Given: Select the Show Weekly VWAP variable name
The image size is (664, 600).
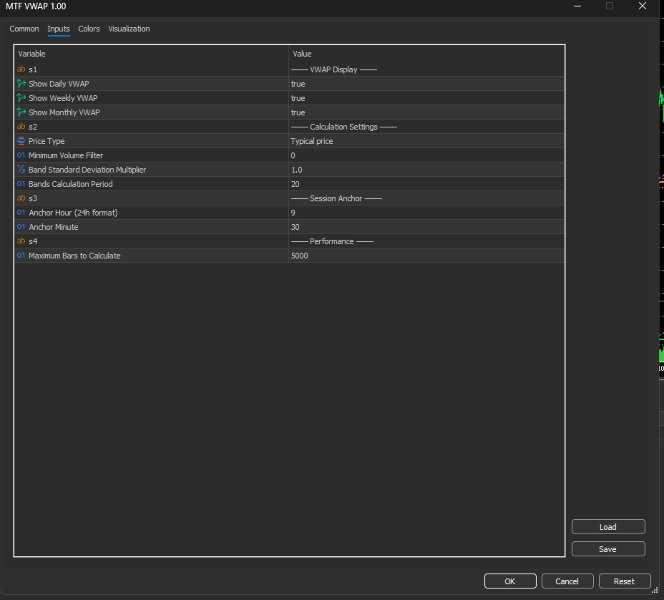Looking at the screenshot, I should point(63,98).
